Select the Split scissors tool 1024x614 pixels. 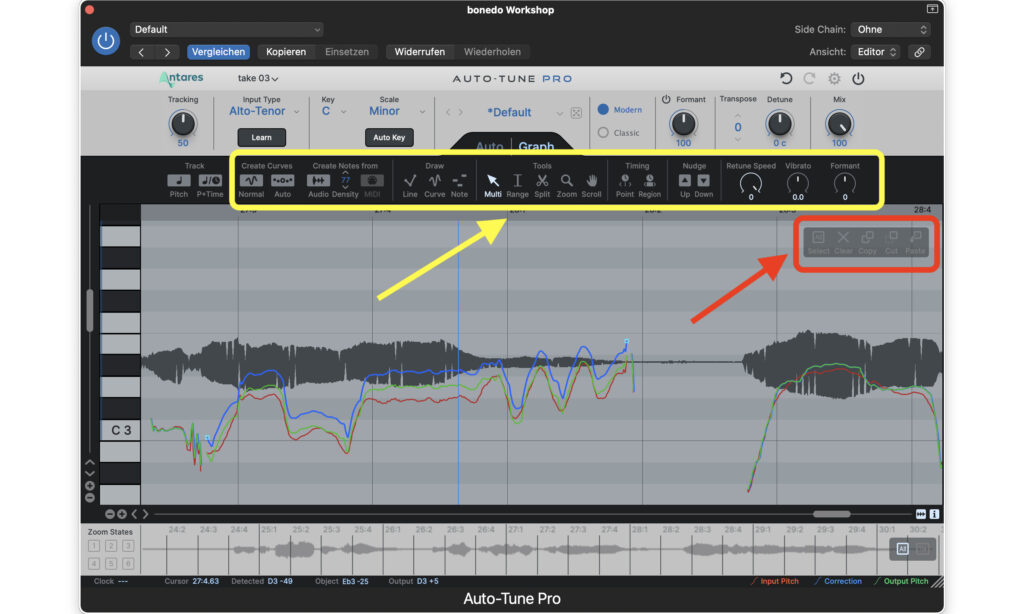tap(542, 181)
